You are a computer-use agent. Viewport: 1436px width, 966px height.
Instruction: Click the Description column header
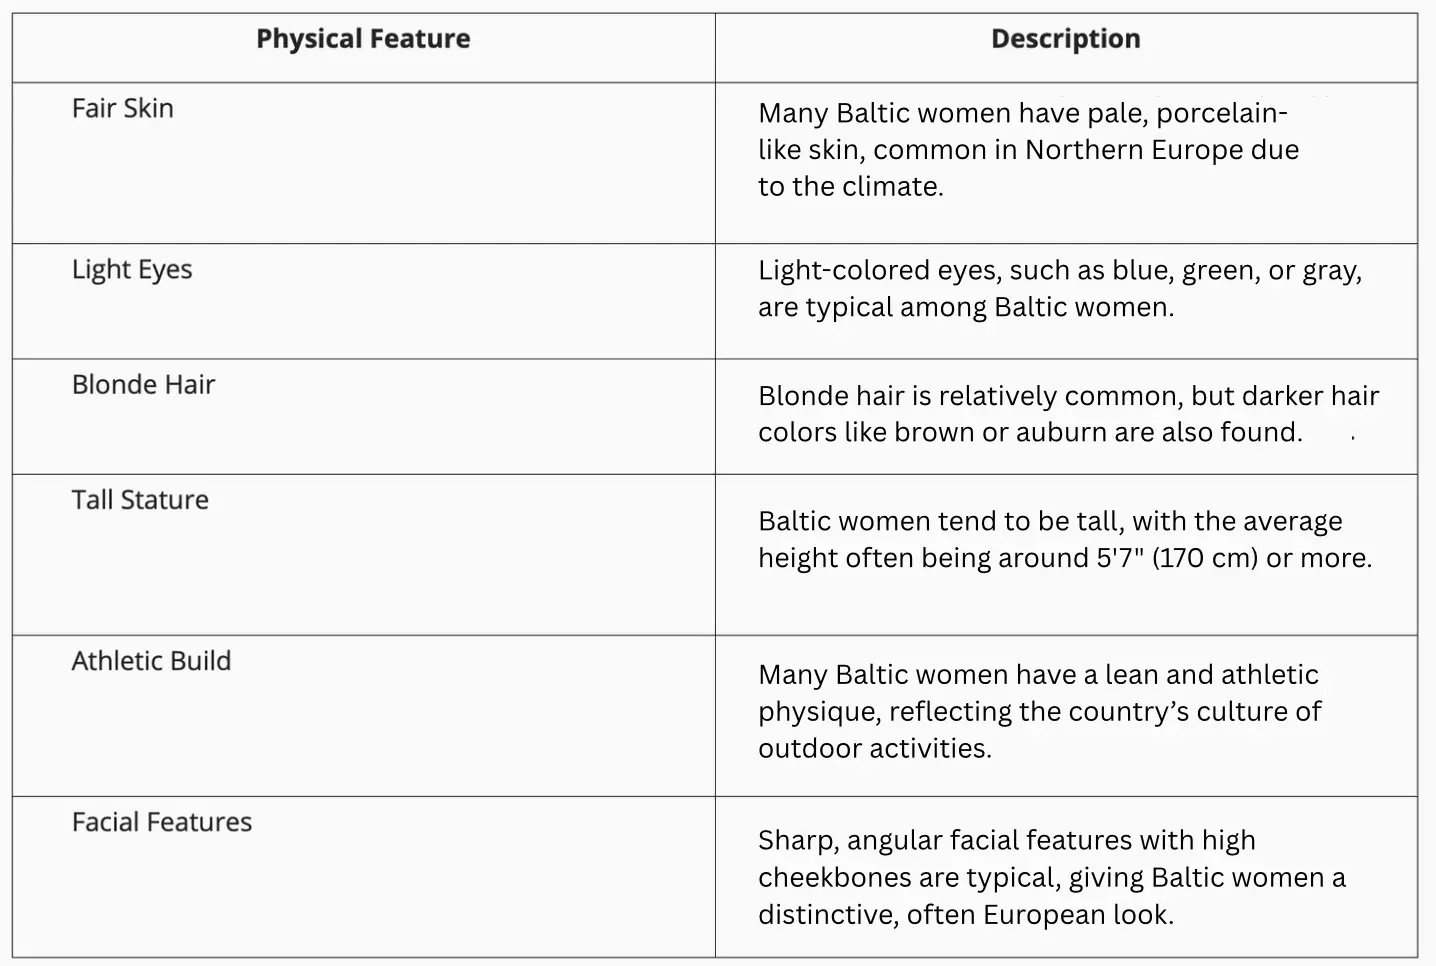[x=1066, y=39]
